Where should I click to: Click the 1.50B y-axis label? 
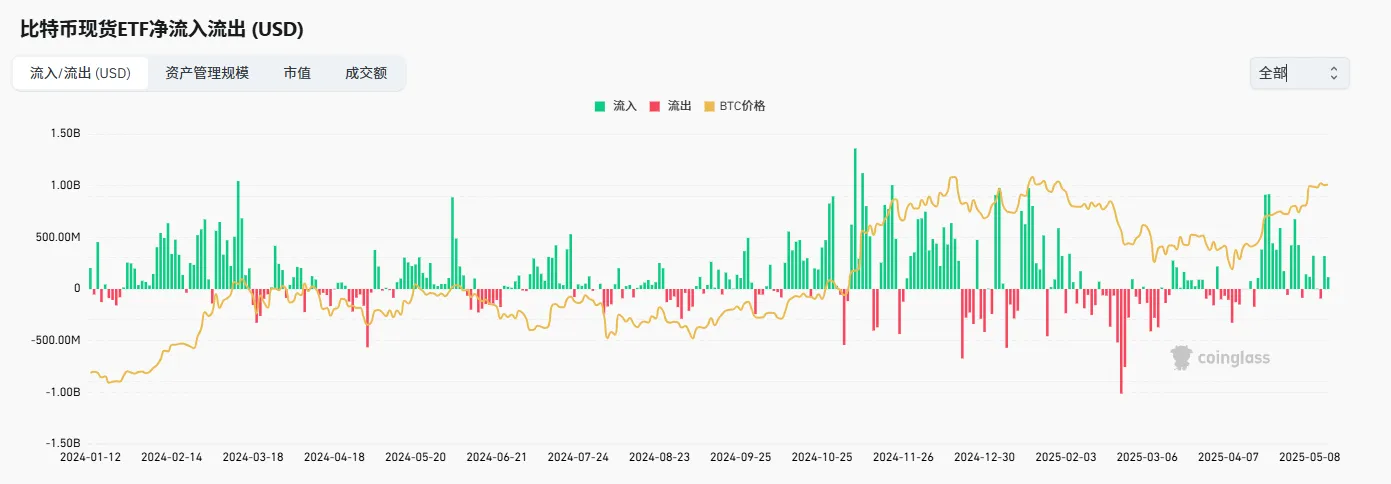[x=63, y=133]
